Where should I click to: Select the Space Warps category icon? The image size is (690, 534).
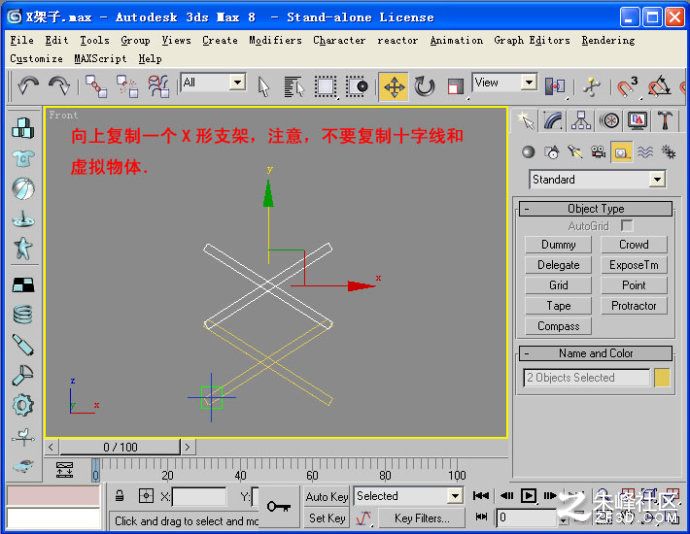click(645, 152)
